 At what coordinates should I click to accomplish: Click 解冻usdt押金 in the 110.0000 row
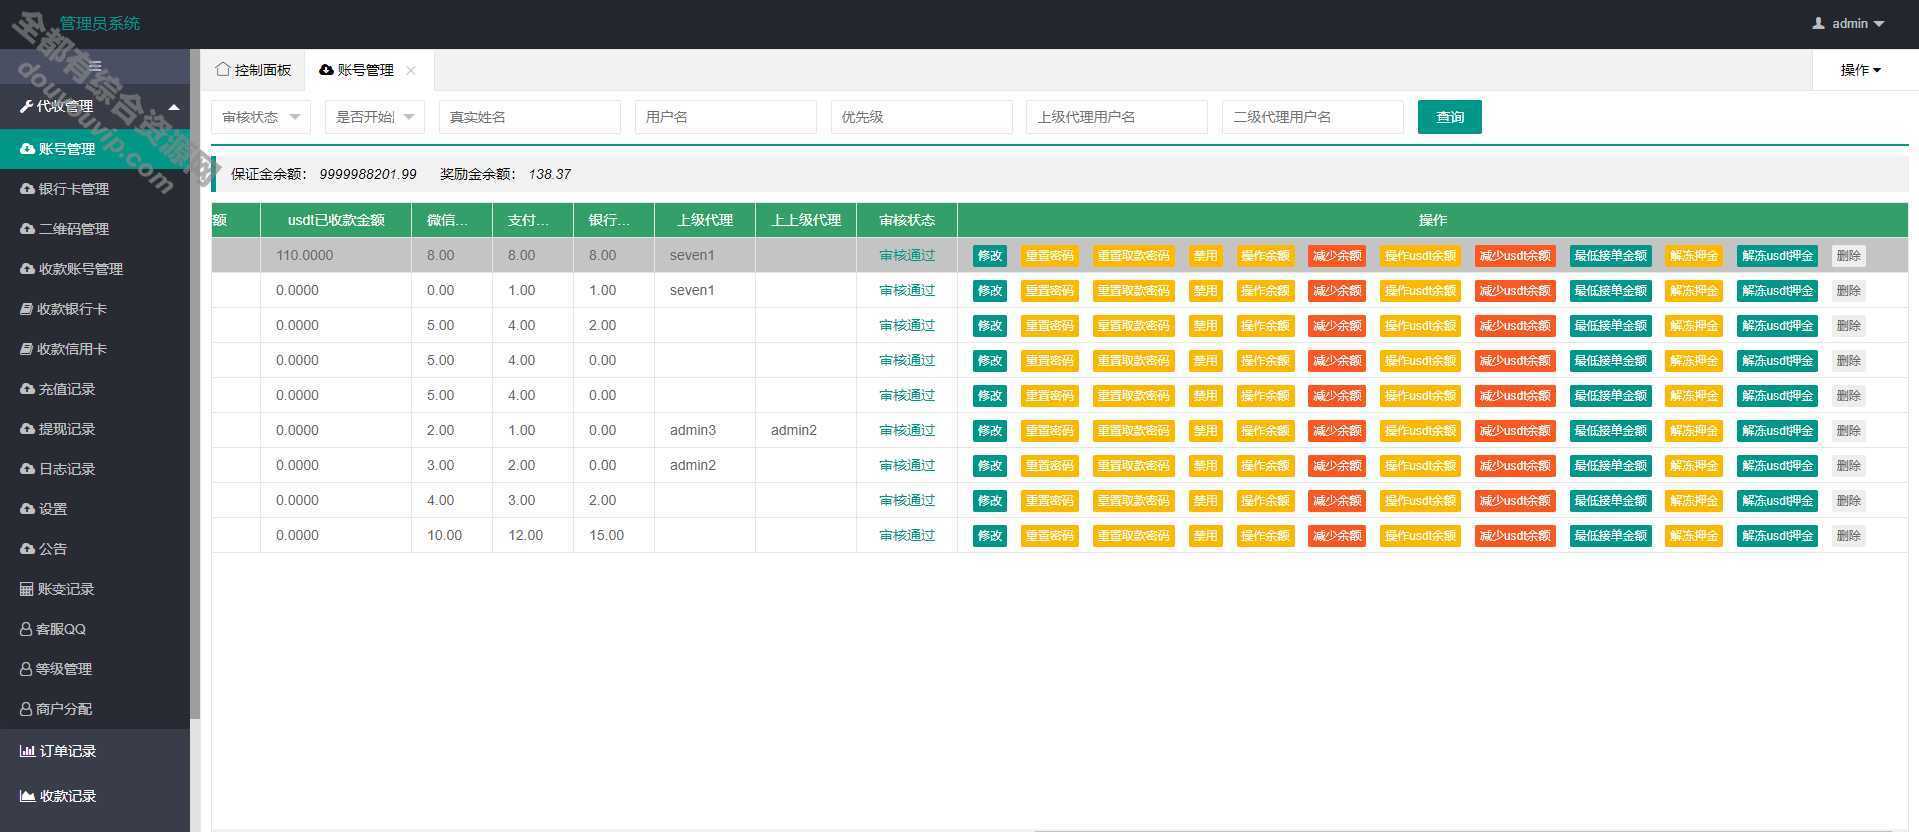[1777, 256]
